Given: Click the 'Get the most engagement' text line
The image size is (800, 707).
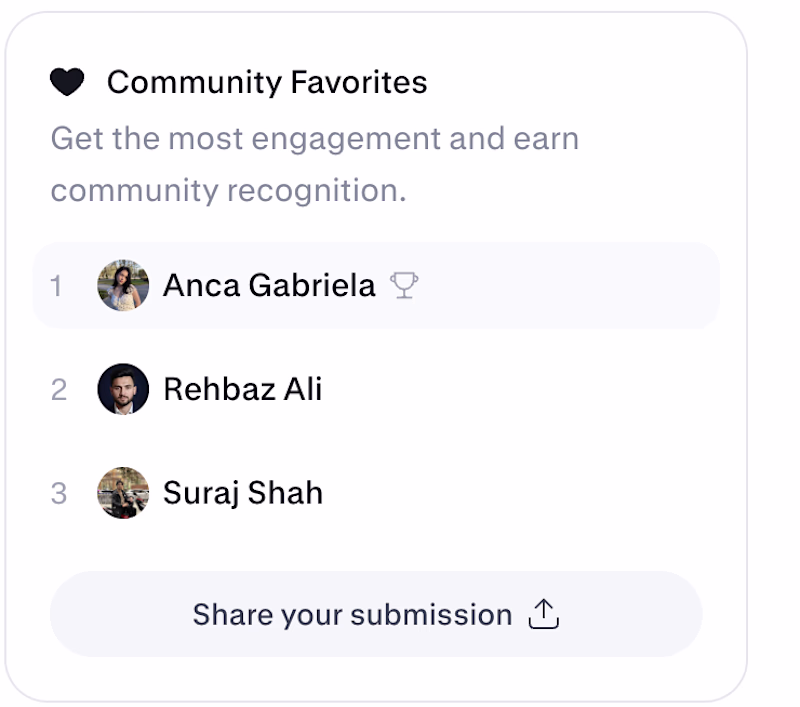Looking at the screenshot, I should point(315,139).
